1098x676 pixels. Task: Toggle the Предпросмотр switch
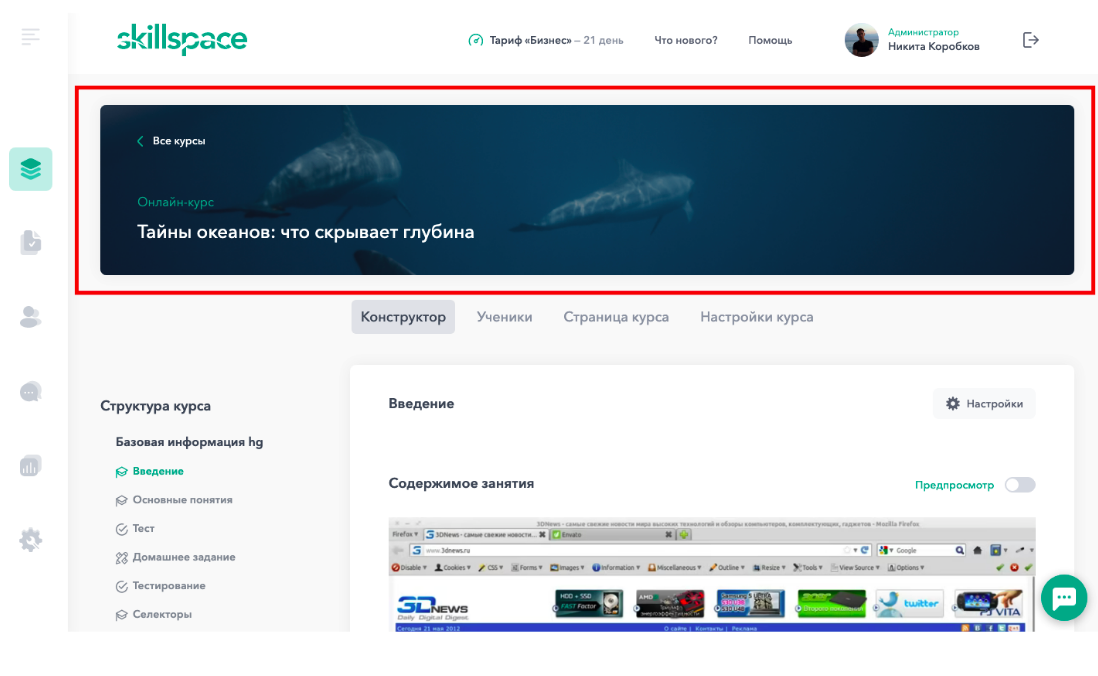pos(1020,485)
